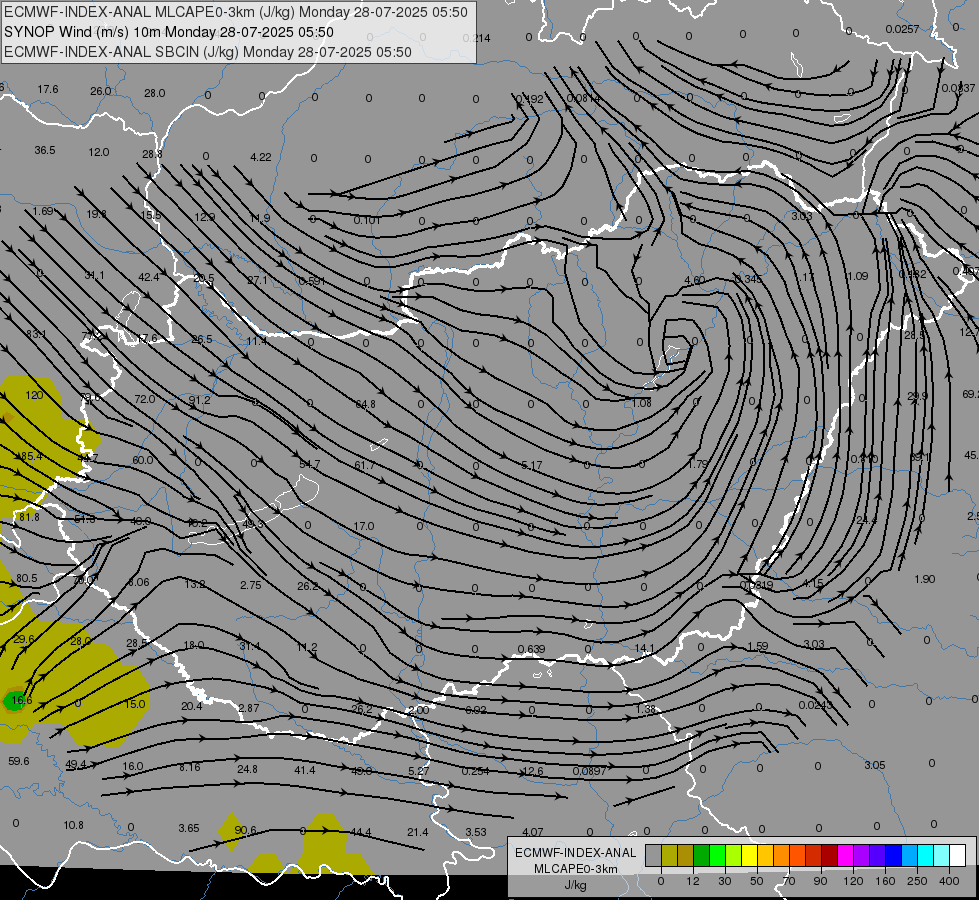Image resolution: width=979 pixels, height=900 pixels.
Task: Select the legend tick label '30'
Action: 725,881
